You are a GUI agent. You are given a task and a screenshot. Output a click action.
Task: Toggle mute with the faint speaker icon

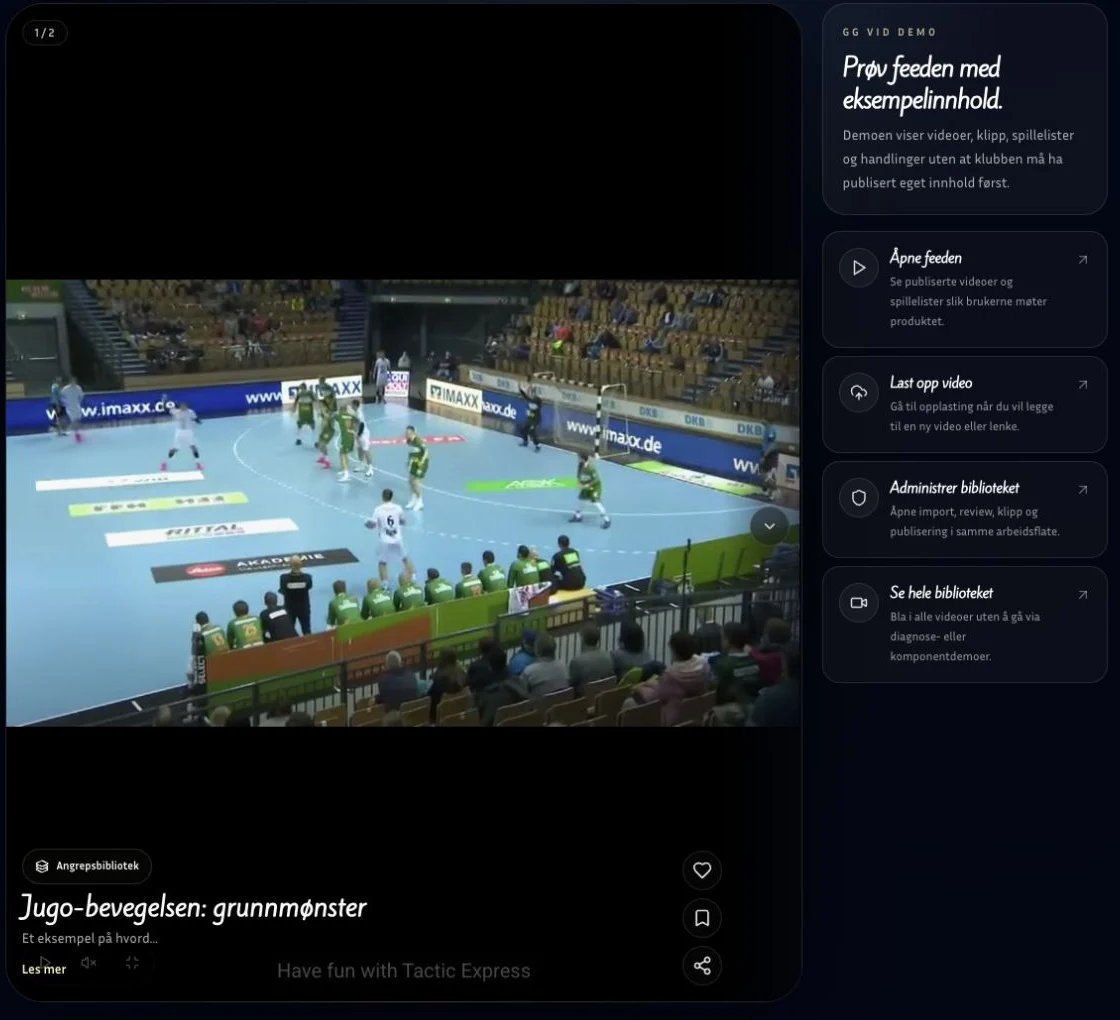(89, 963)
